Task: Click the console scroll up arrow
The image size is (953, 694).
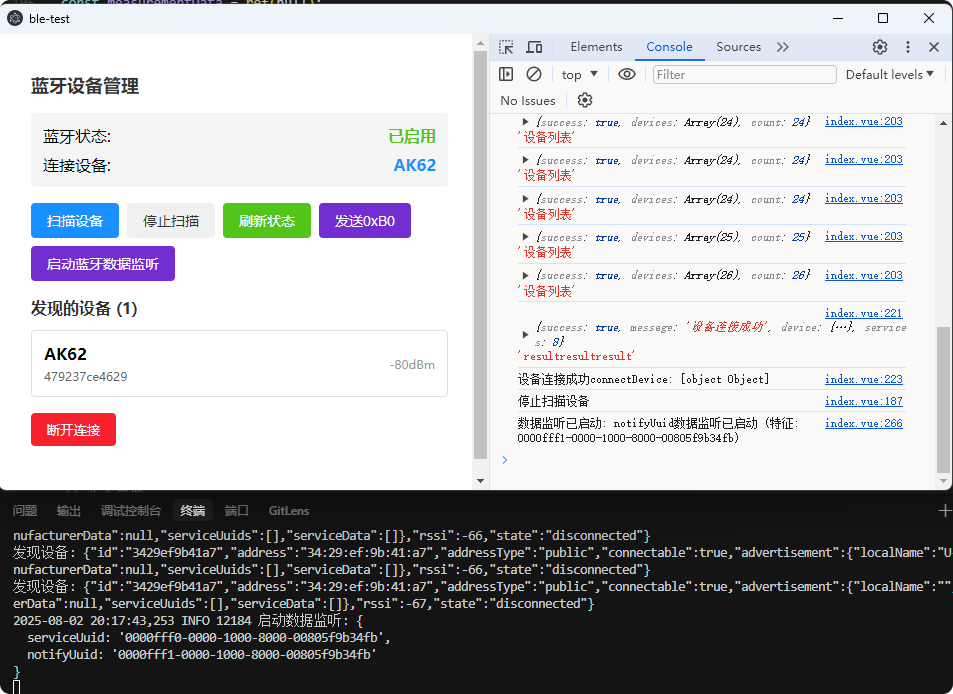Action: 943,122
